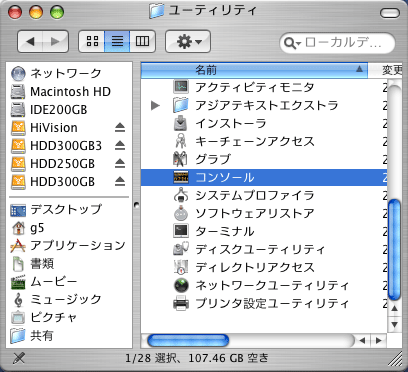Select the アクティビティモニタ icon
Screen dimensions: 408x372
click(181, 87)
